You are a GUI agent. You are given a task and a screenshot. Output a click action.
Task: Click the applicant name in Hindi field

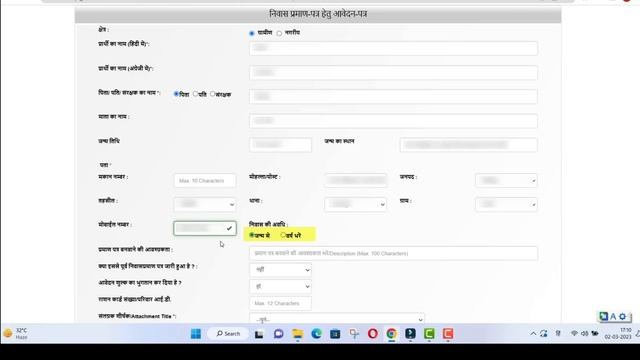393,48
